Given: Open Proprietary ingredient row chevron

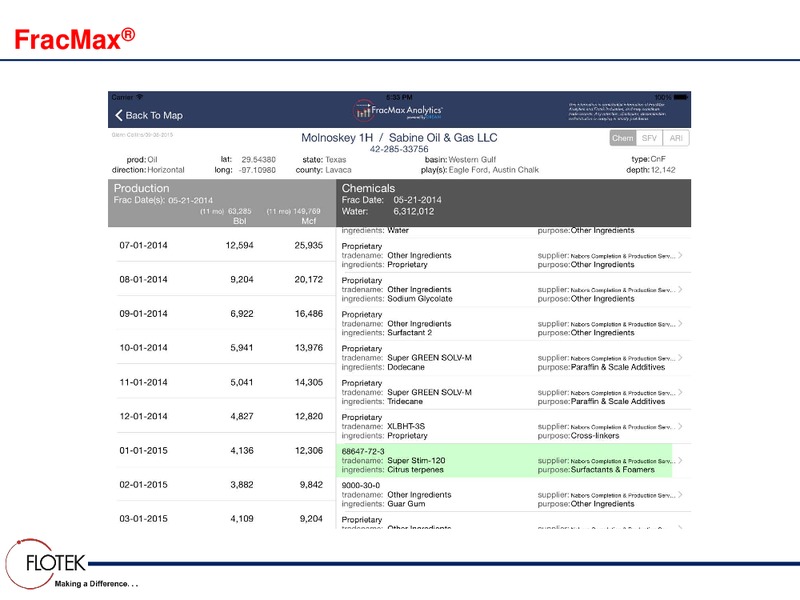Looking at the screenshot, I should point(680,255).
